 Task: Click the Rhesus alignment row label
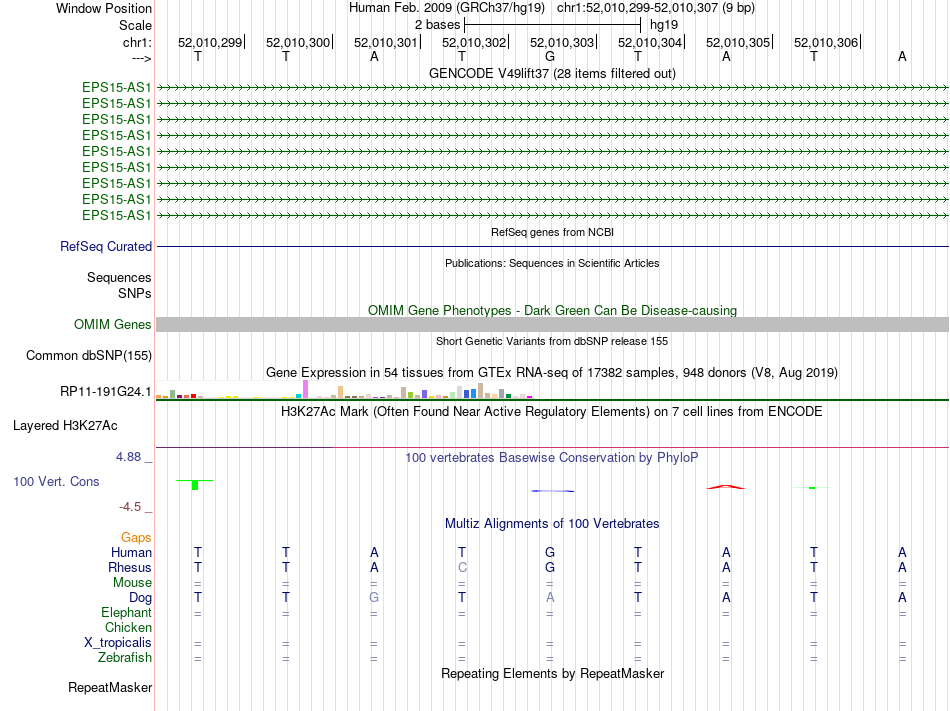130,567
